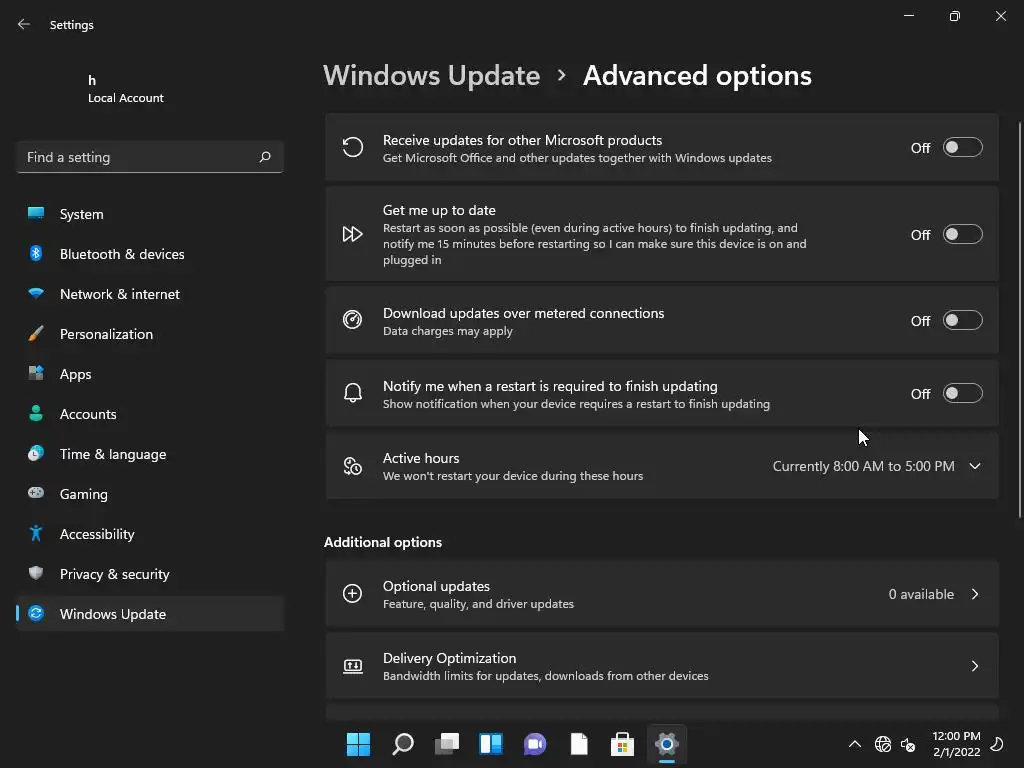Click the search magnifier in Find a setting
The image size is (1024, 768).
pyautogui.click(x=264, y=157)
